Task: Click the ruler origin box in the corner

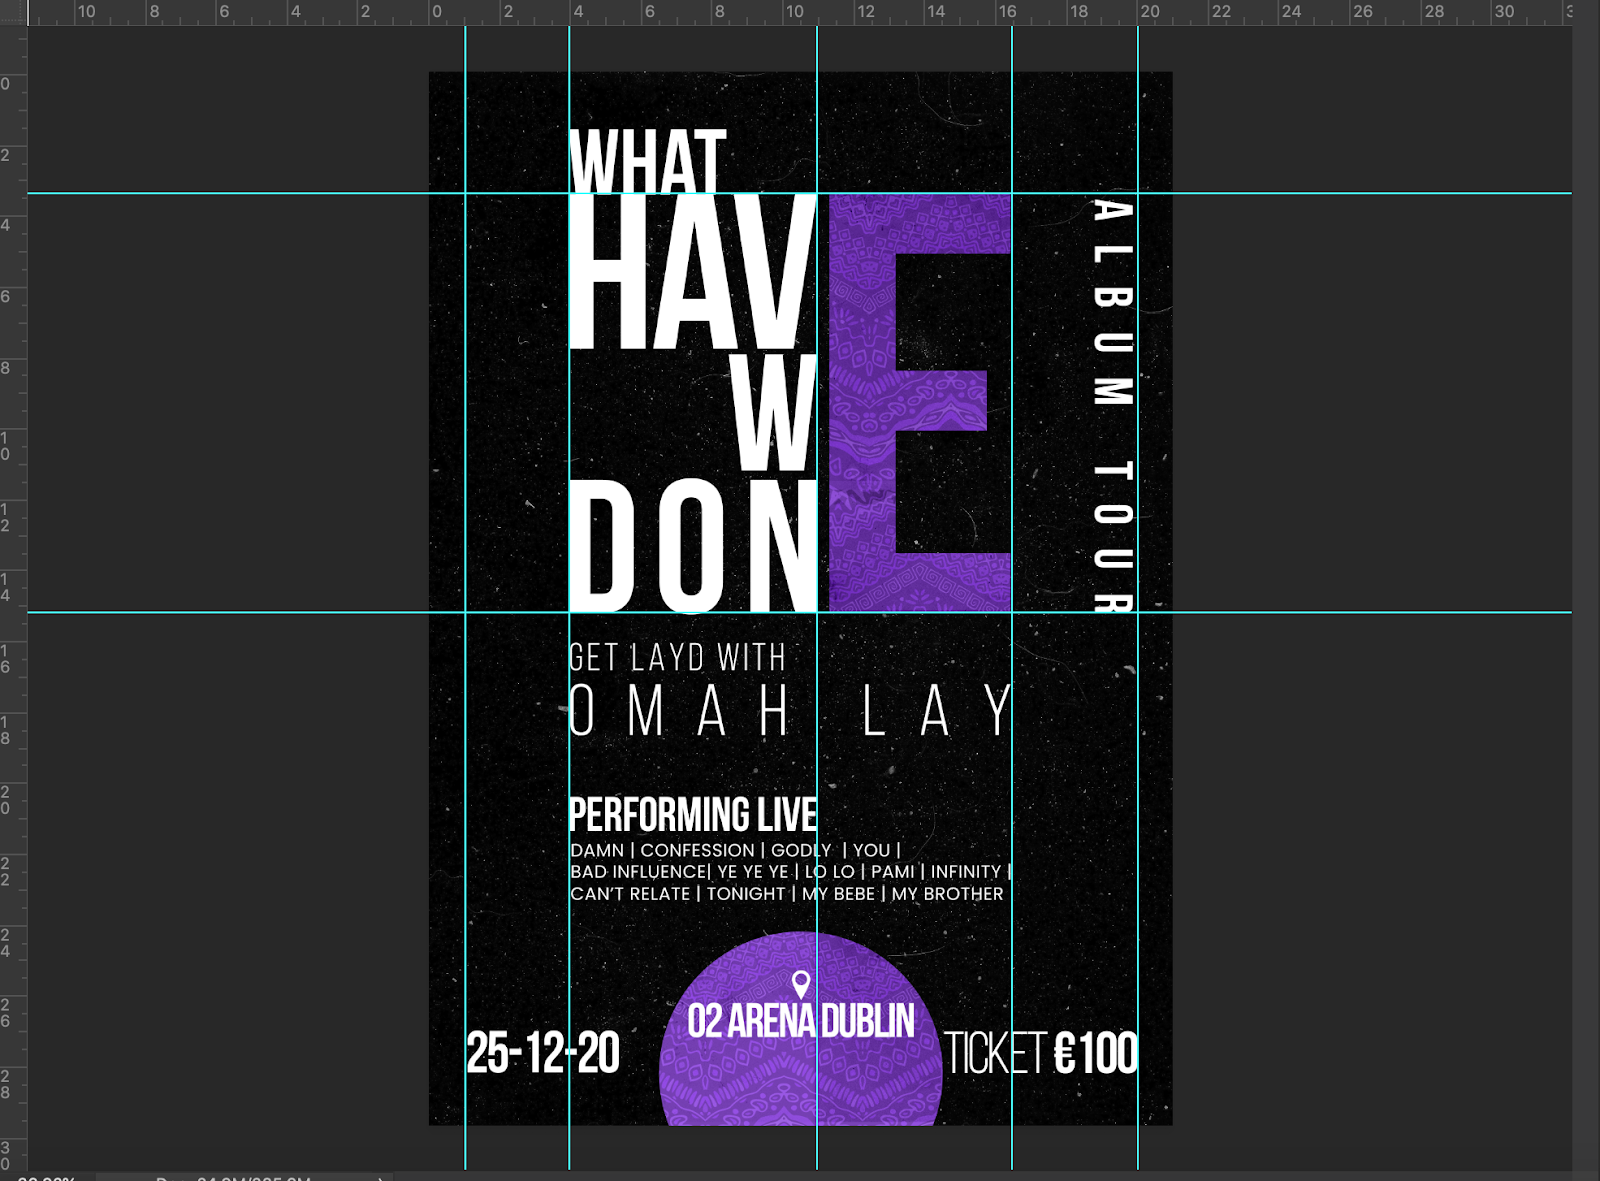Action: [x=13, y=12]
